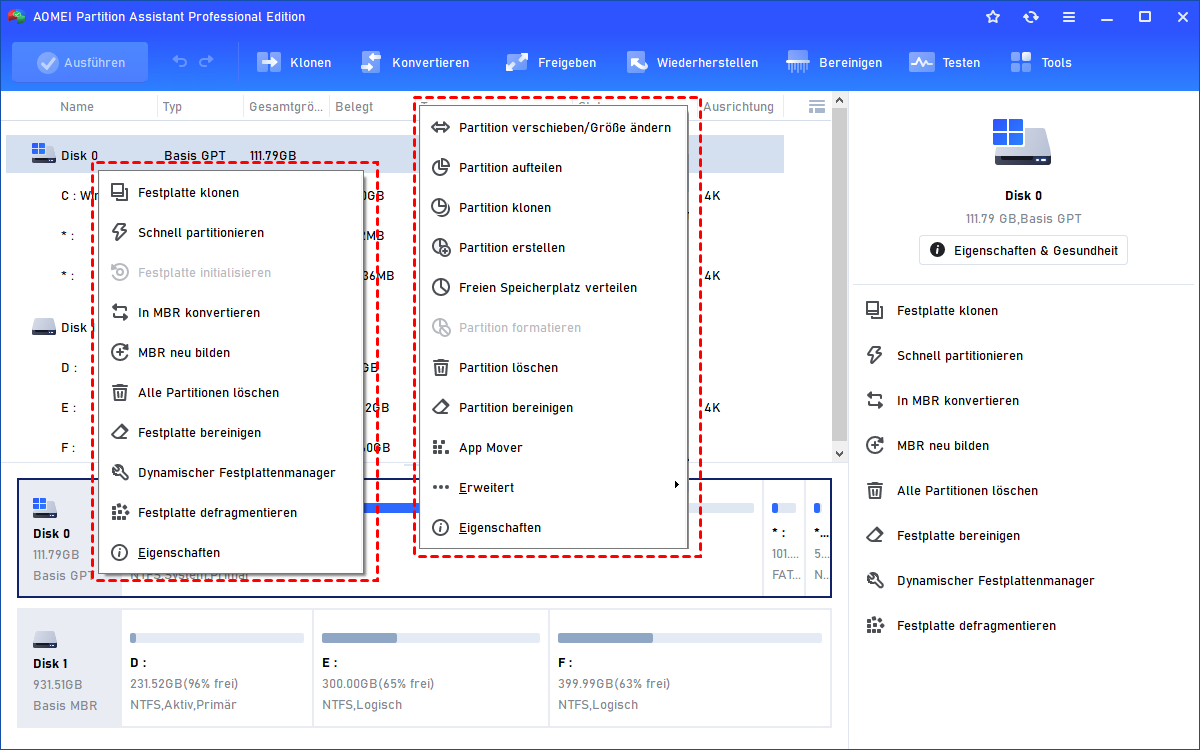Expand the Erweitert submenu
The width and height of the screenshot is (1200, 750).
pos(553,487)
